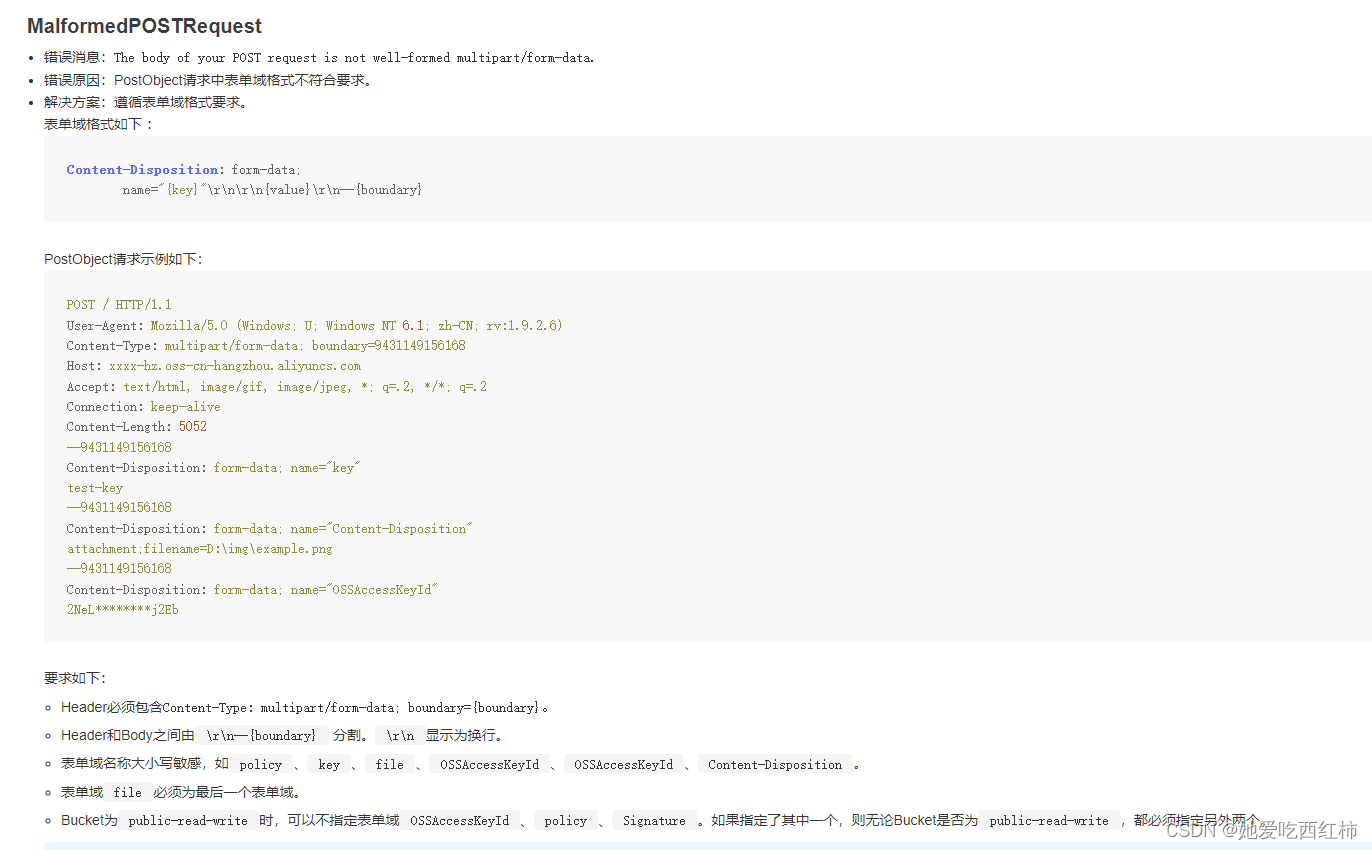Viewport: 1372px width, 850px height.
Task: Click the Content-Type multipart/form-data boundary code line
Action: (x=266, y=345)
